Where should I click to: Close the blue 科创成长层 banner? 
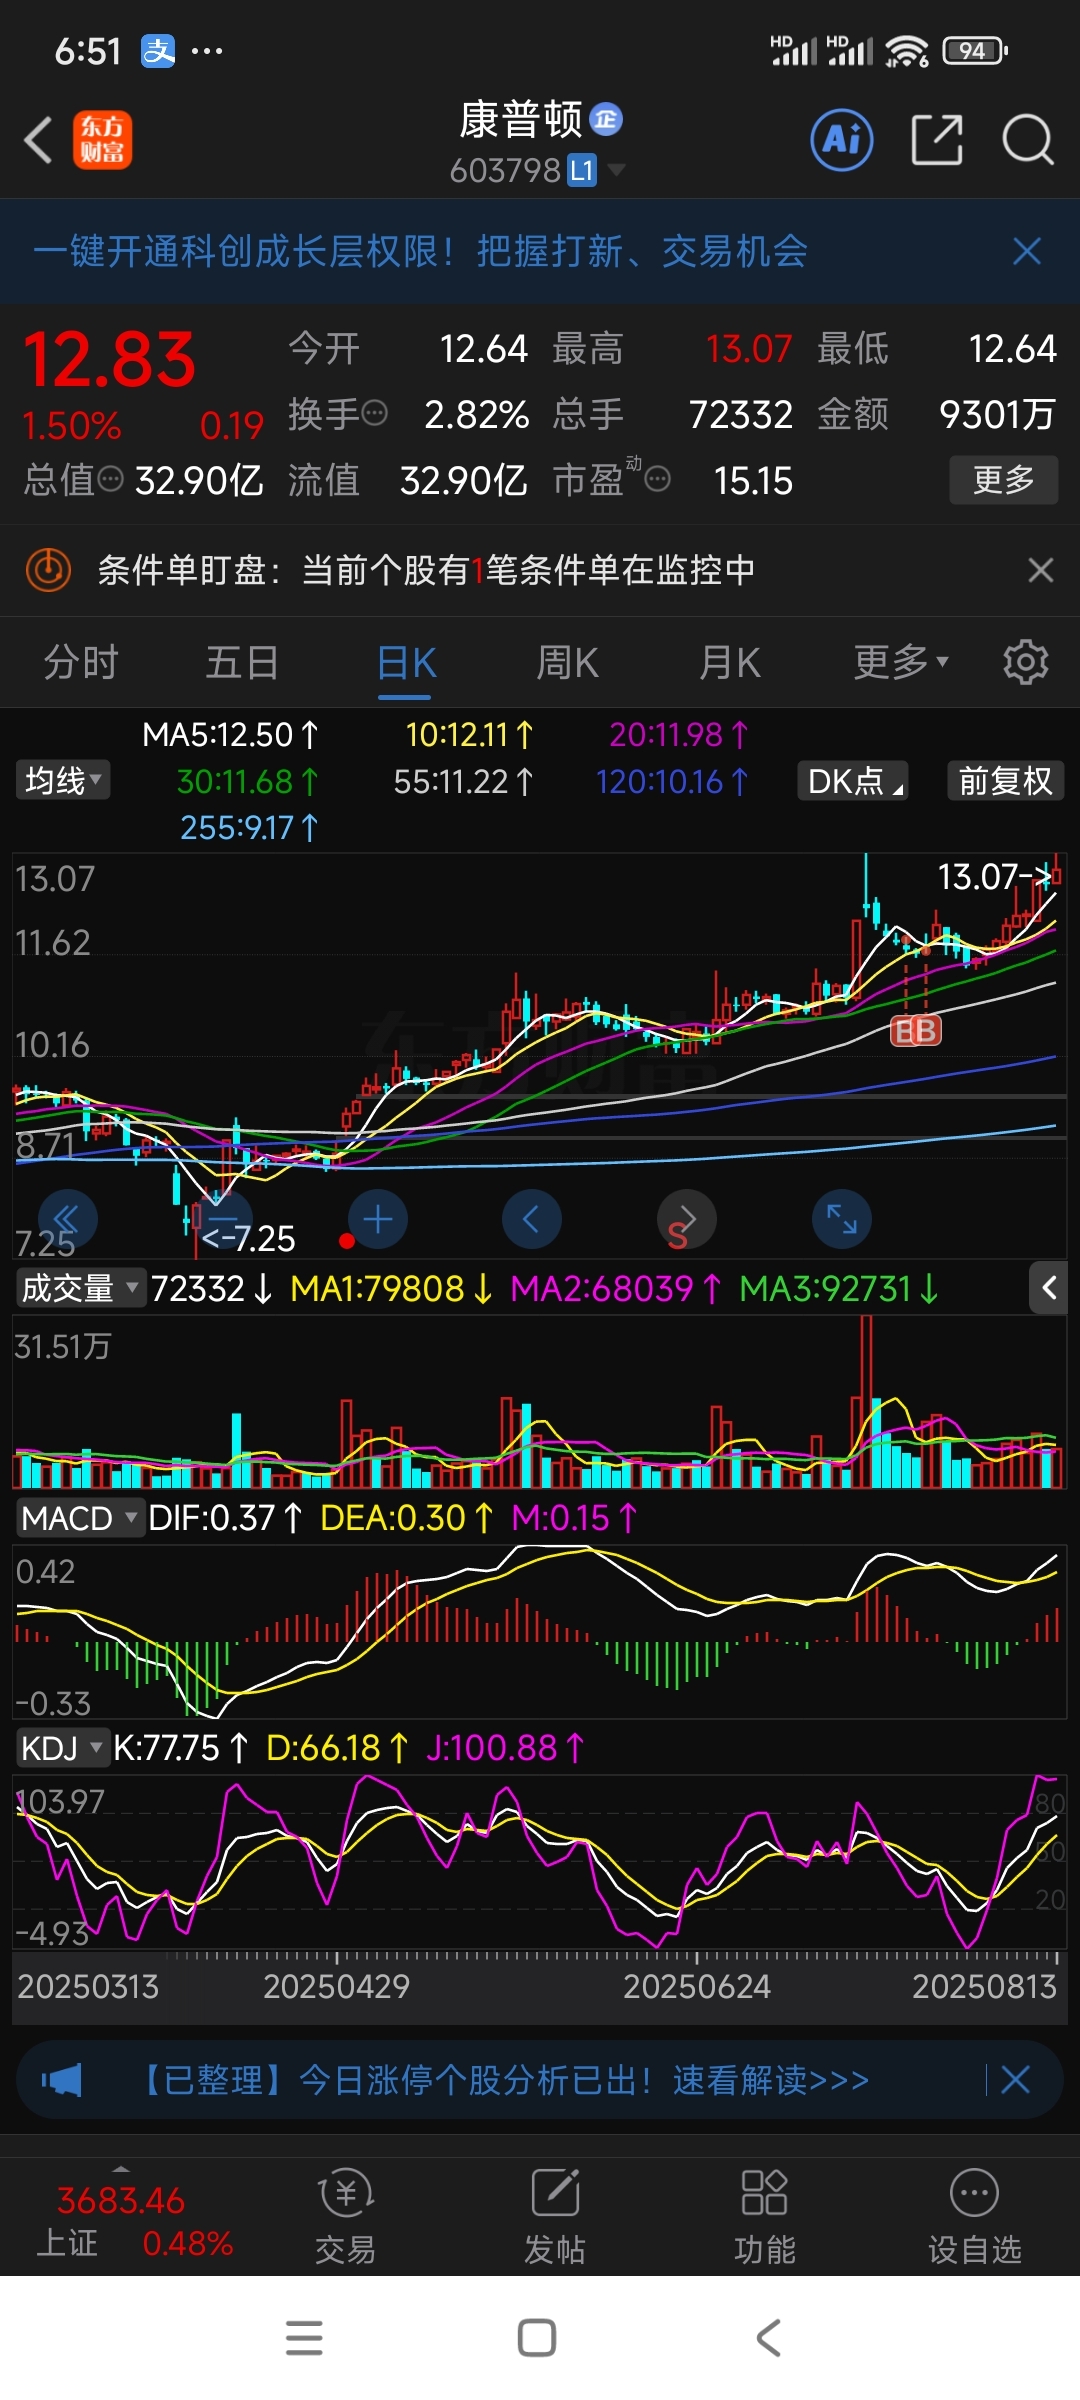1027,251
